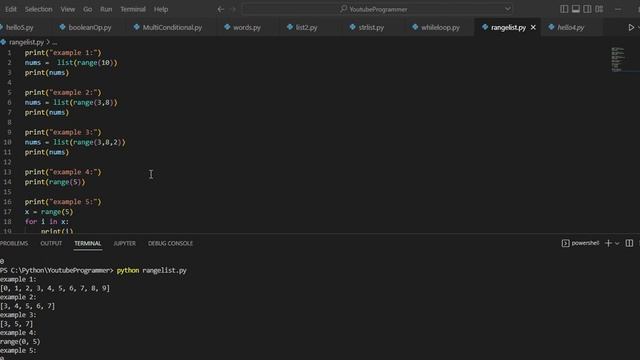640x360 pixels.
Task: Open the Selection menu
Action: (x=38, y=9)
